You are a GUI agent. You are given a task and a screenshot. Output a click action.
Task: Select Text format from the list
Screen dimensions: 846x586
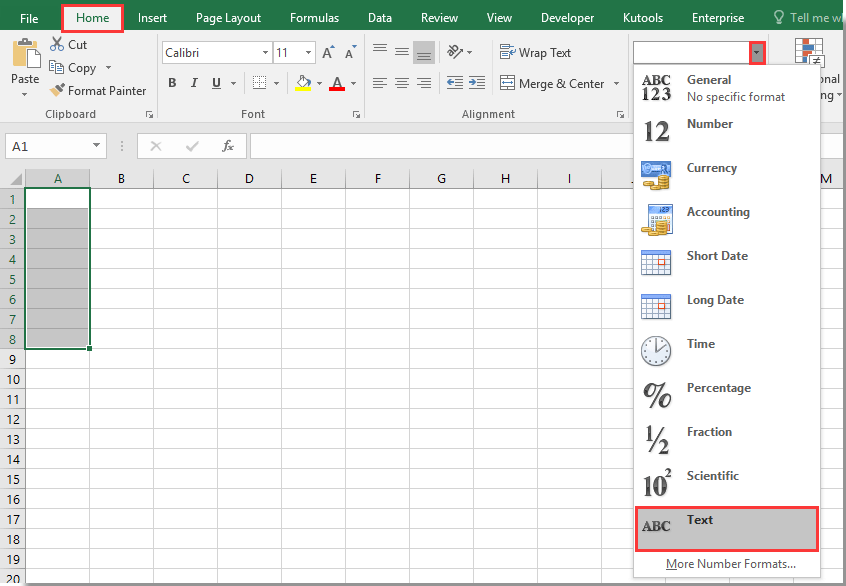point(726,528)
